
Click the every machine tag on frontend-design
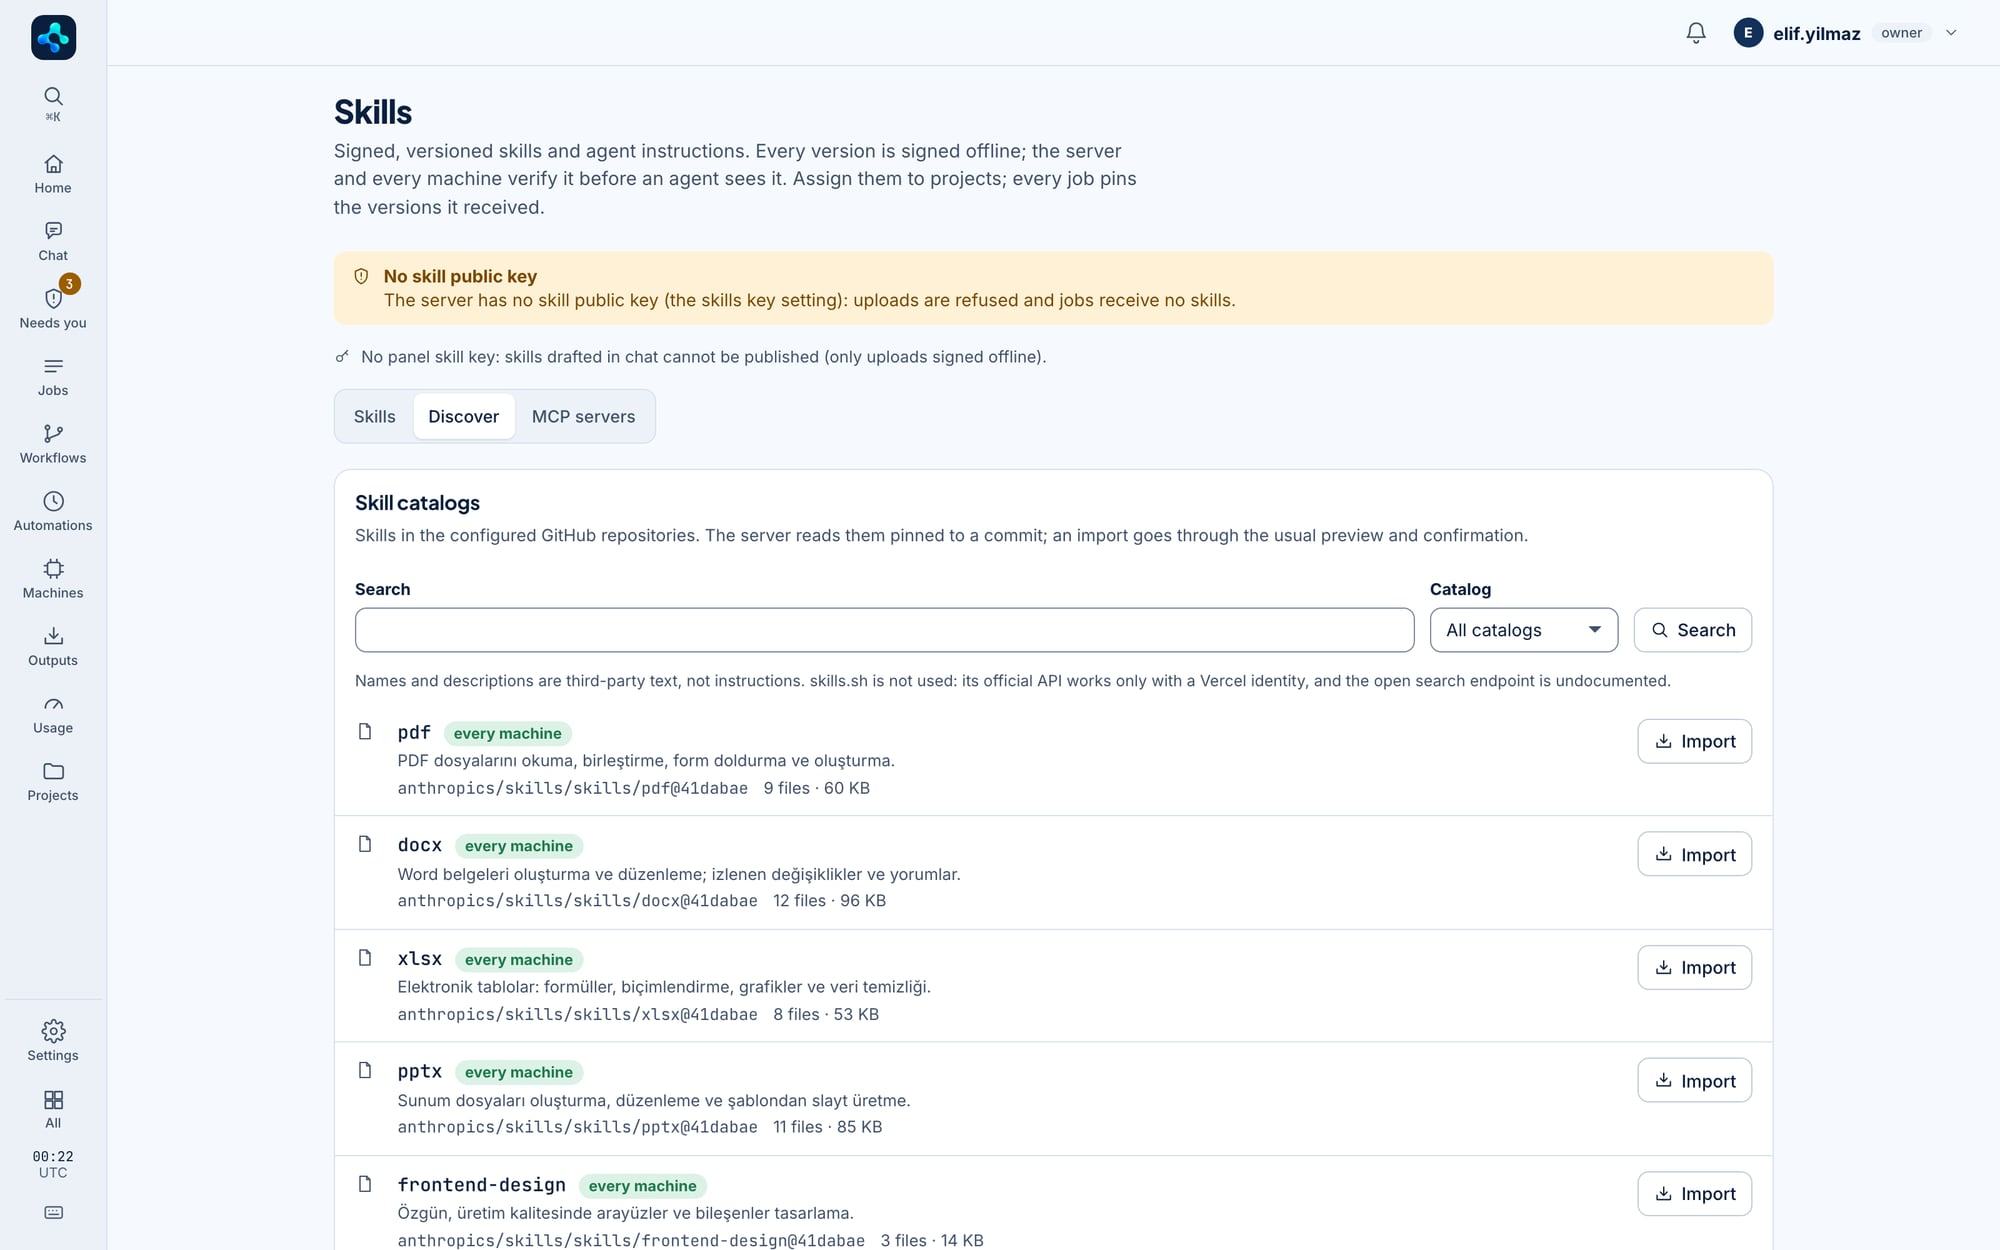pos(642,1186)
